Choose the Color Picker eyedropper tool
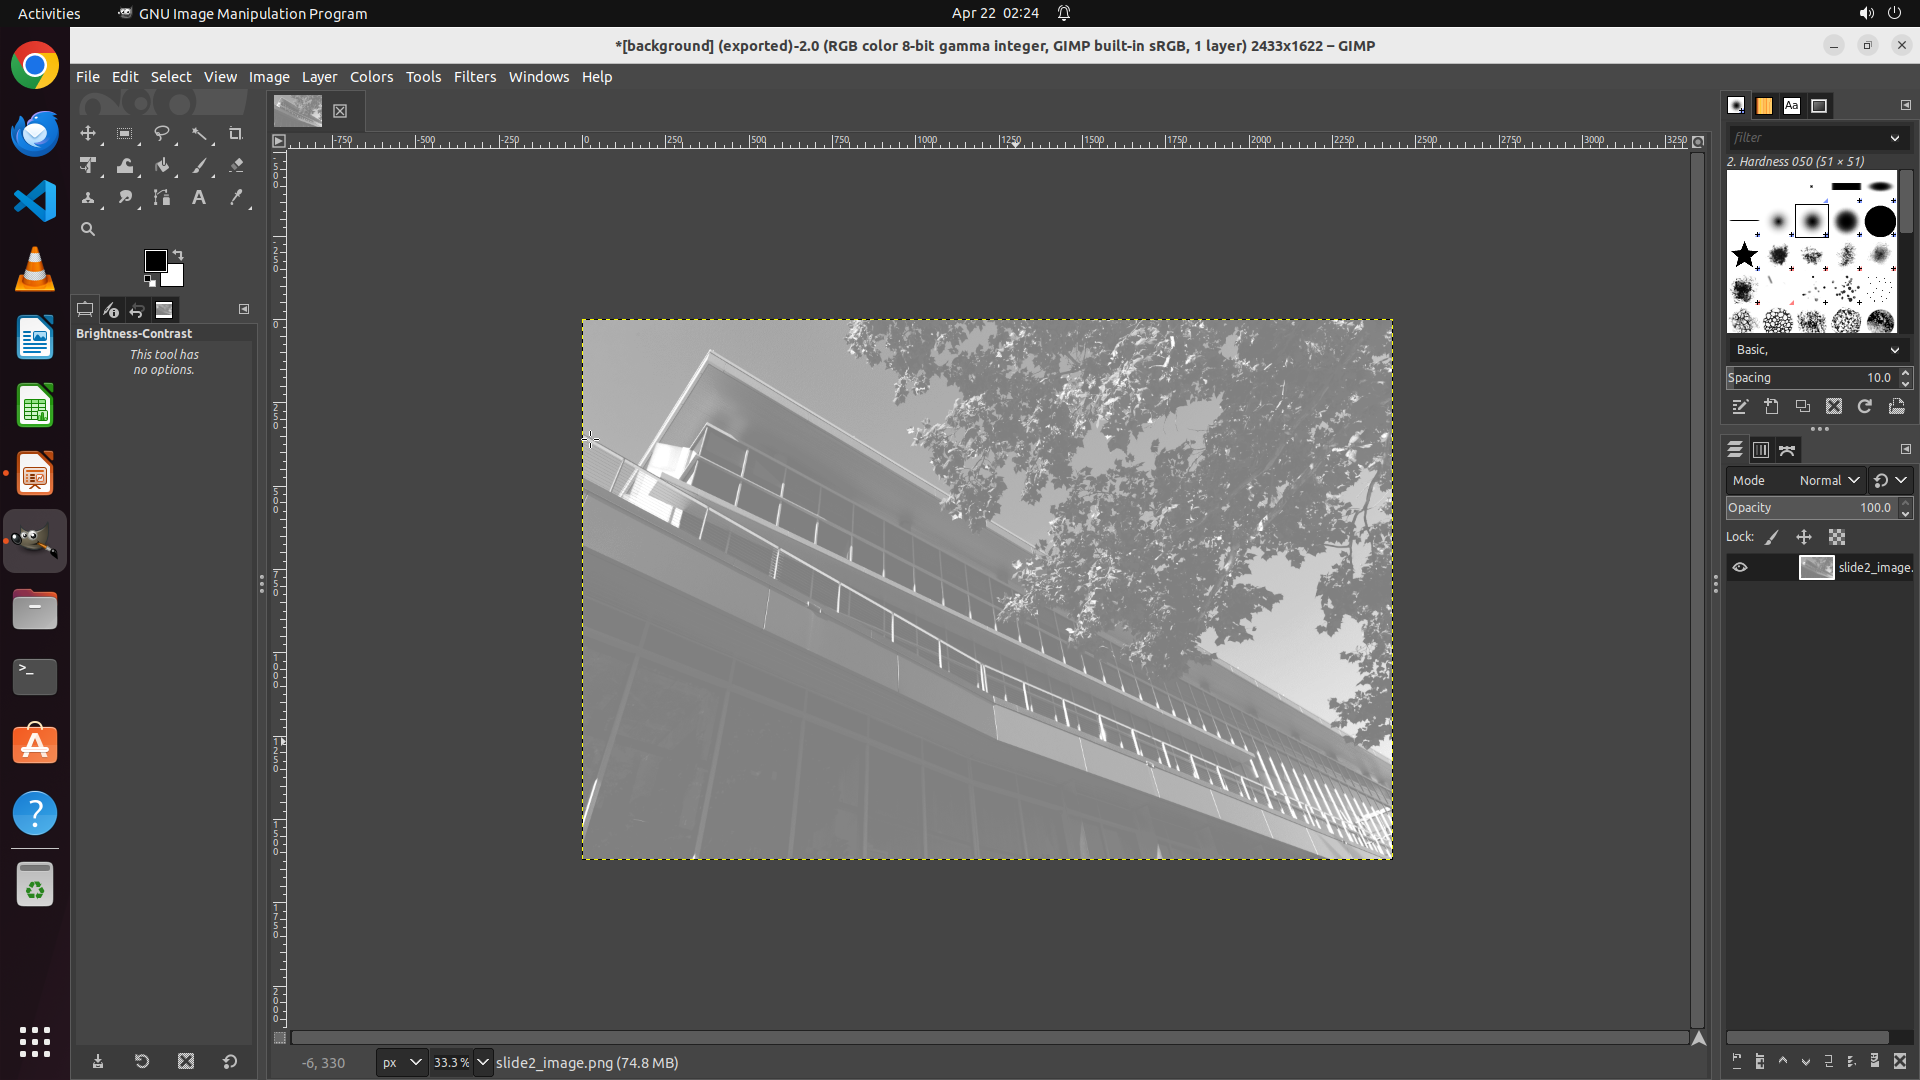This screenshot has width=1920, height=1080. [x=236, y=198]
